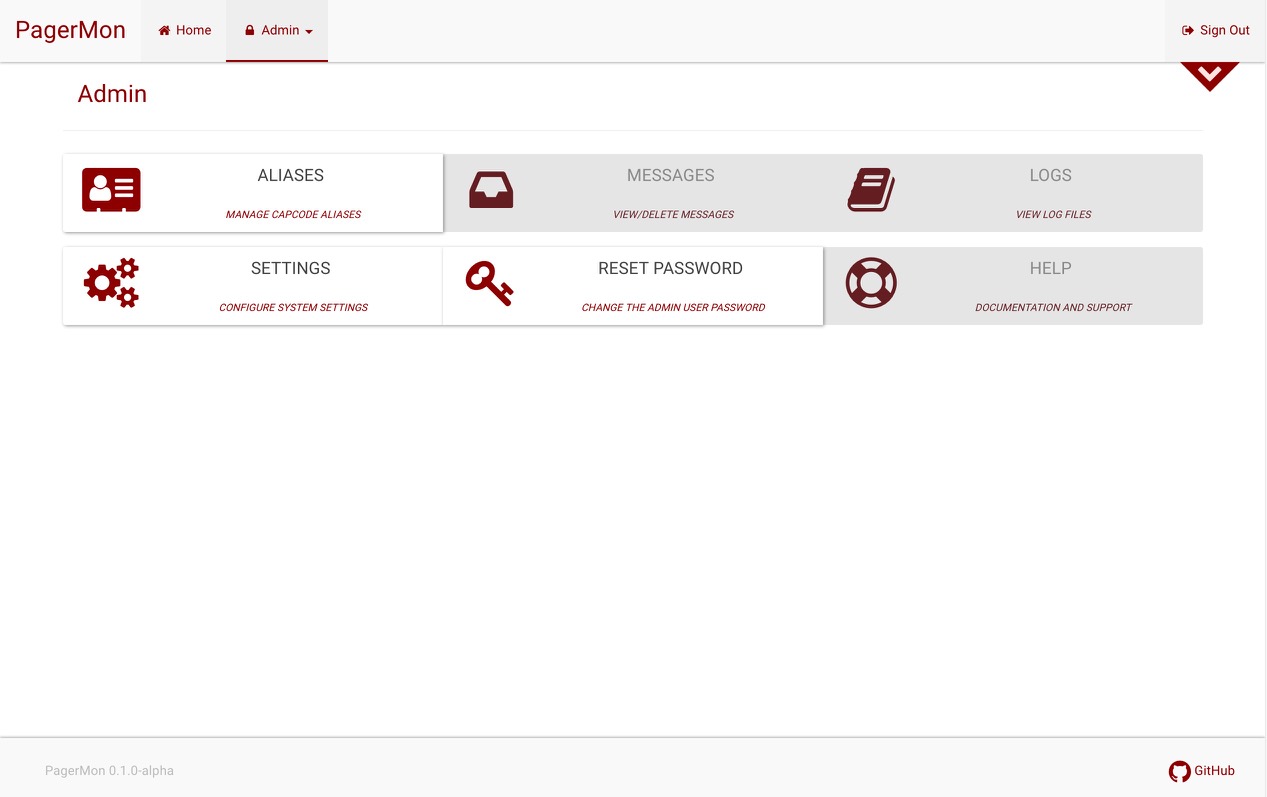
Task: Sign Out of PagerMon
Action: [x=1216, y=31]
